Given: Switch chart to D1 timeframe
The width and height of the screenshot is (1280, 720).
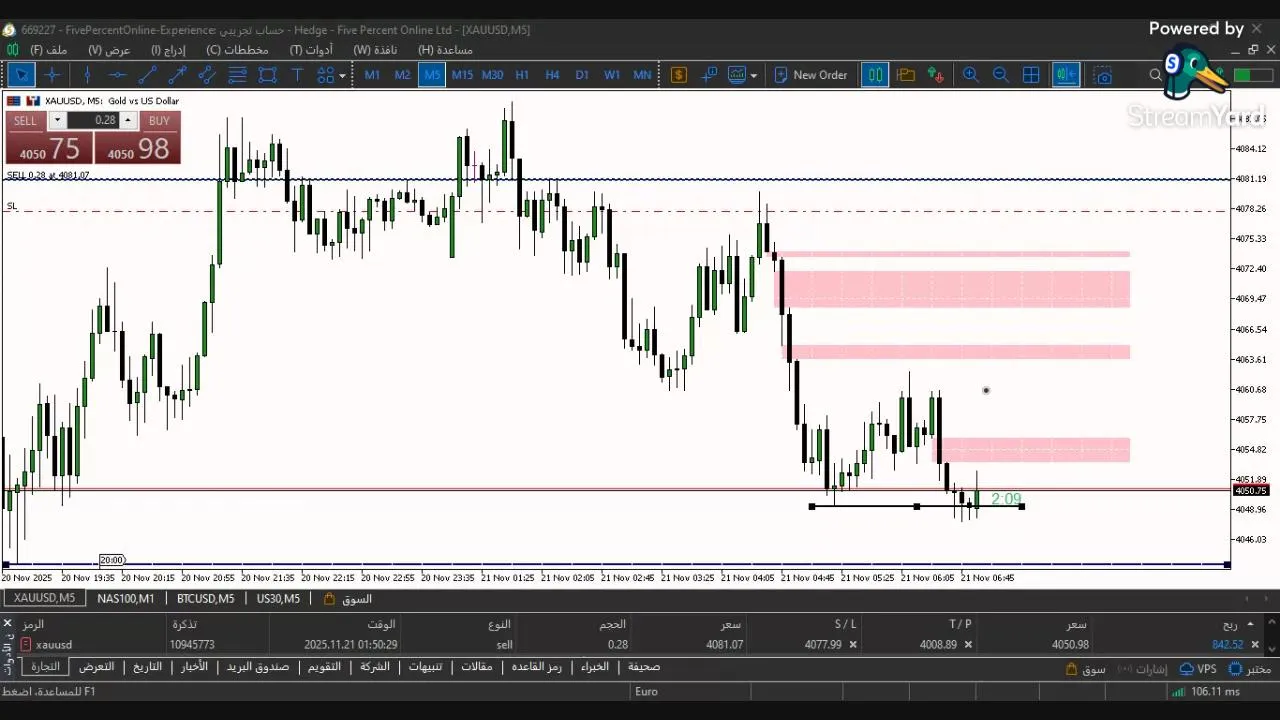Looking at the screenshot, I should pyautogui.click(x=582, y=75).
